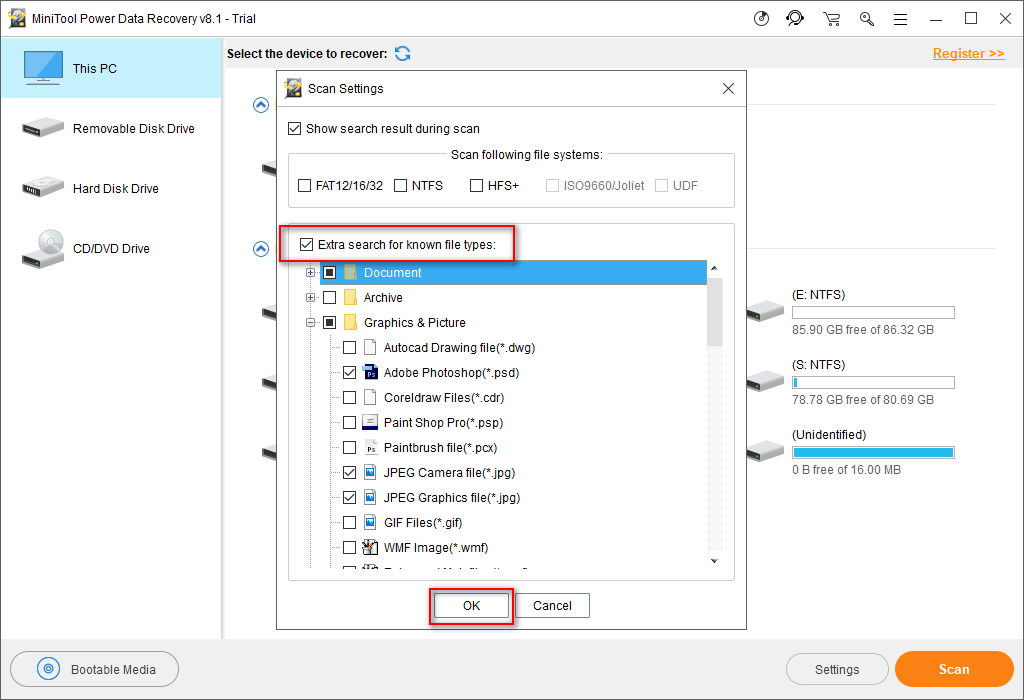Click the register key icon
Screen dimensions: 1024x700
[x=867, y=19]
